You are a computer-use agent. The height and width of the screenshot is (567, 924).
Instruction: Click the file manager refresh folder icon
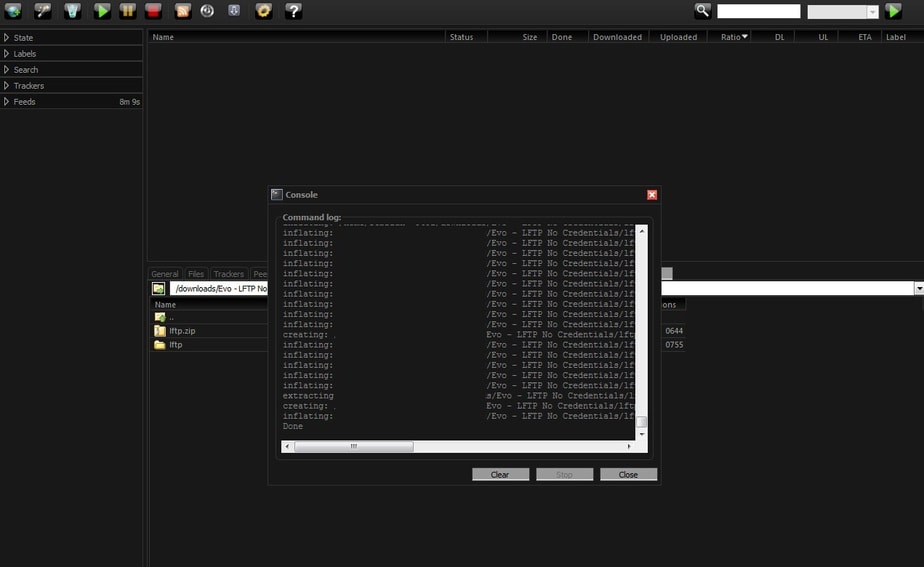(158, 288)
